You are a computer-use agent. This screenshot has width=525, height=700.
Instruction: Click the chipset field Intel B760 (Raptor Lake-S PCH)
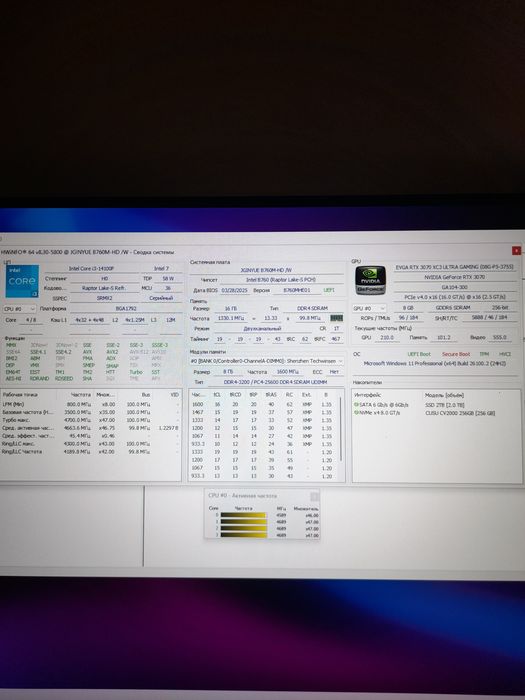[280, 279]
